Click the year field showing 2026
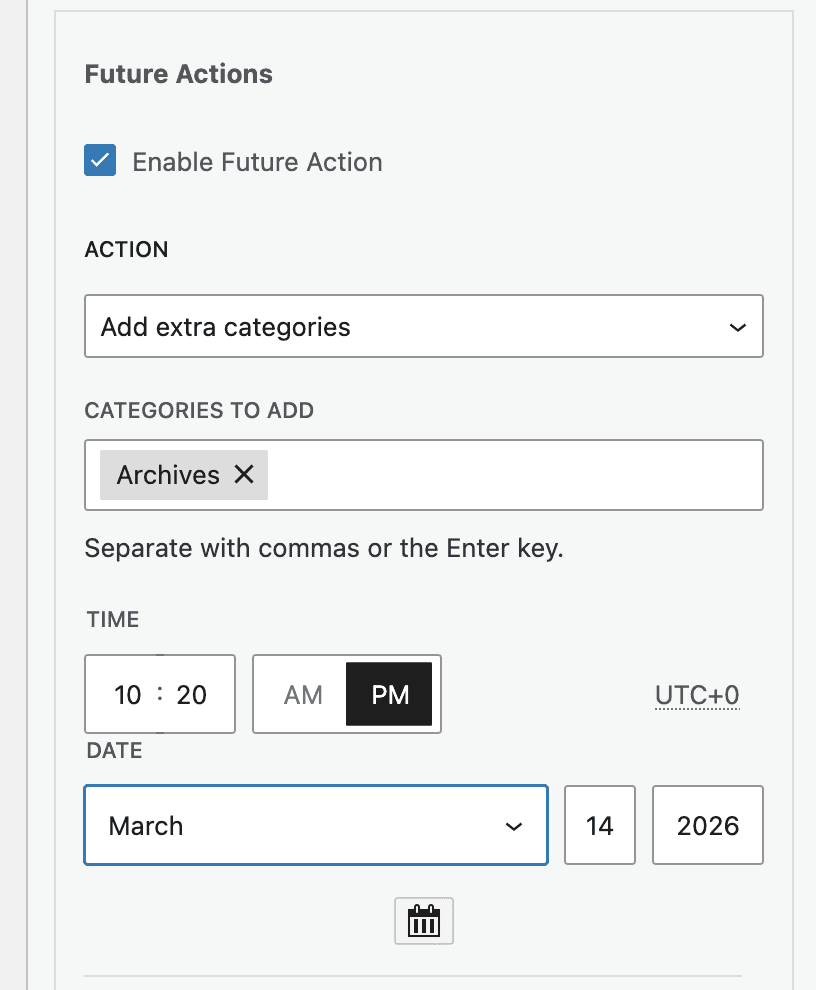 707,826
